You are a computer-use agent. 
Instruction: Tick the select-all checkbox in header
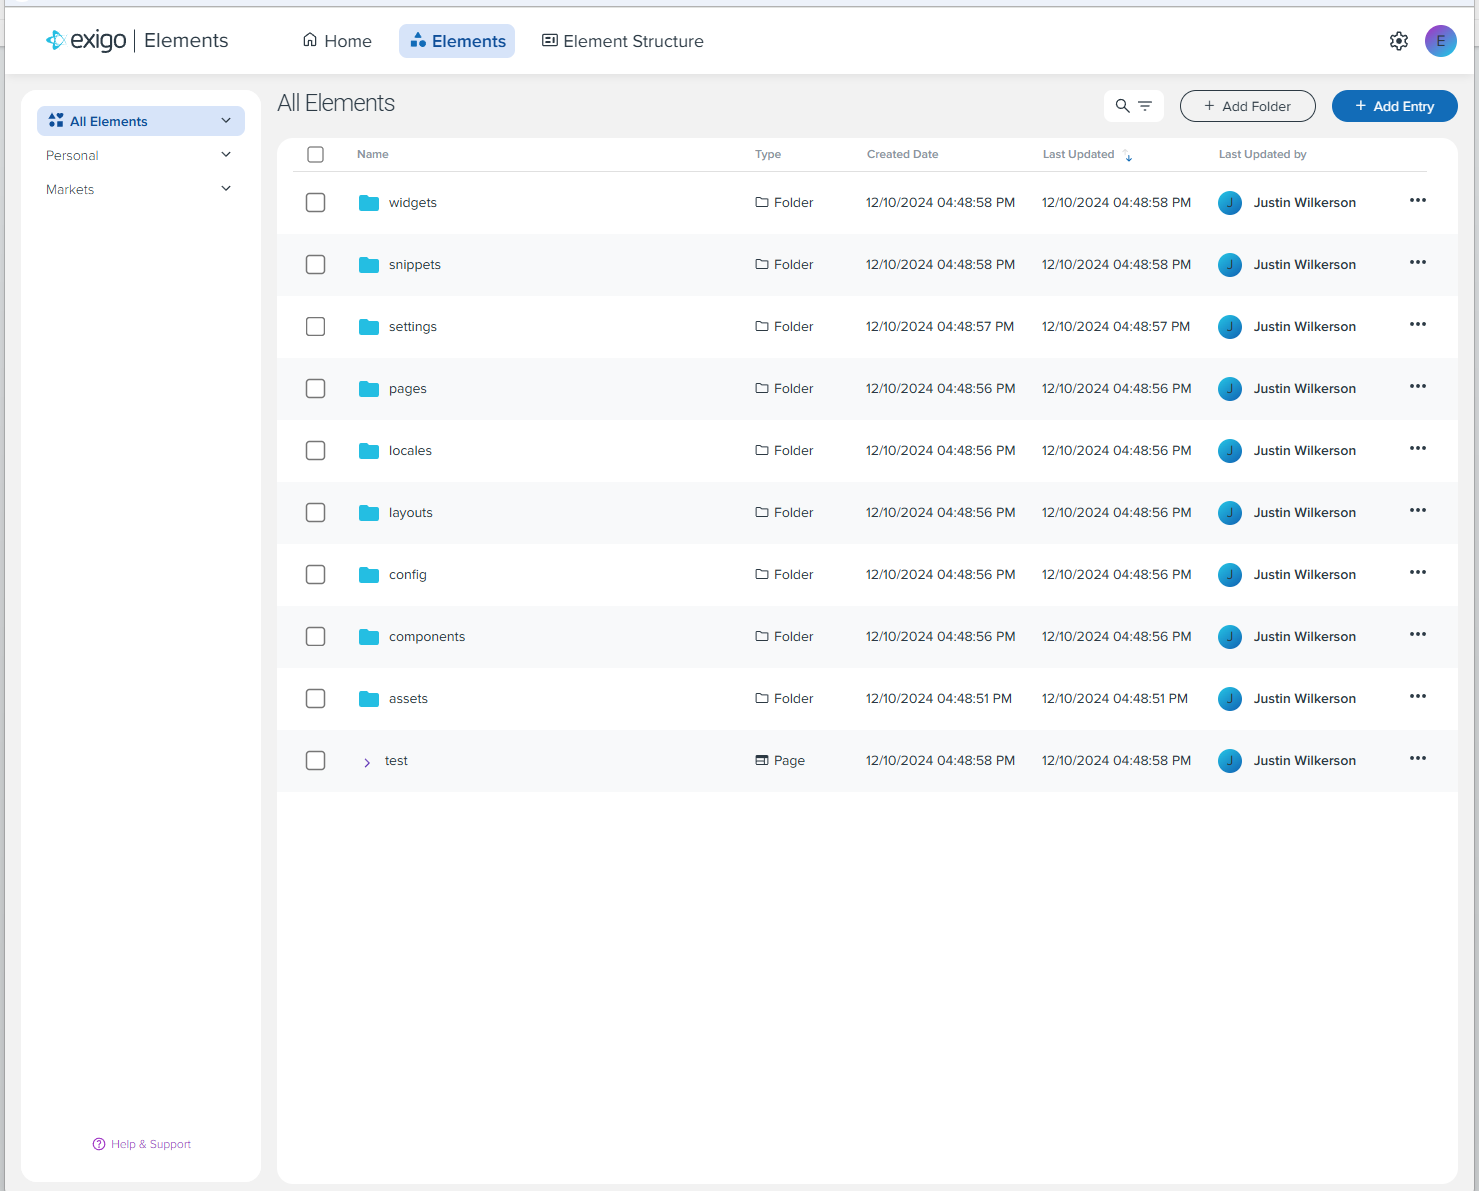[316, 155]
